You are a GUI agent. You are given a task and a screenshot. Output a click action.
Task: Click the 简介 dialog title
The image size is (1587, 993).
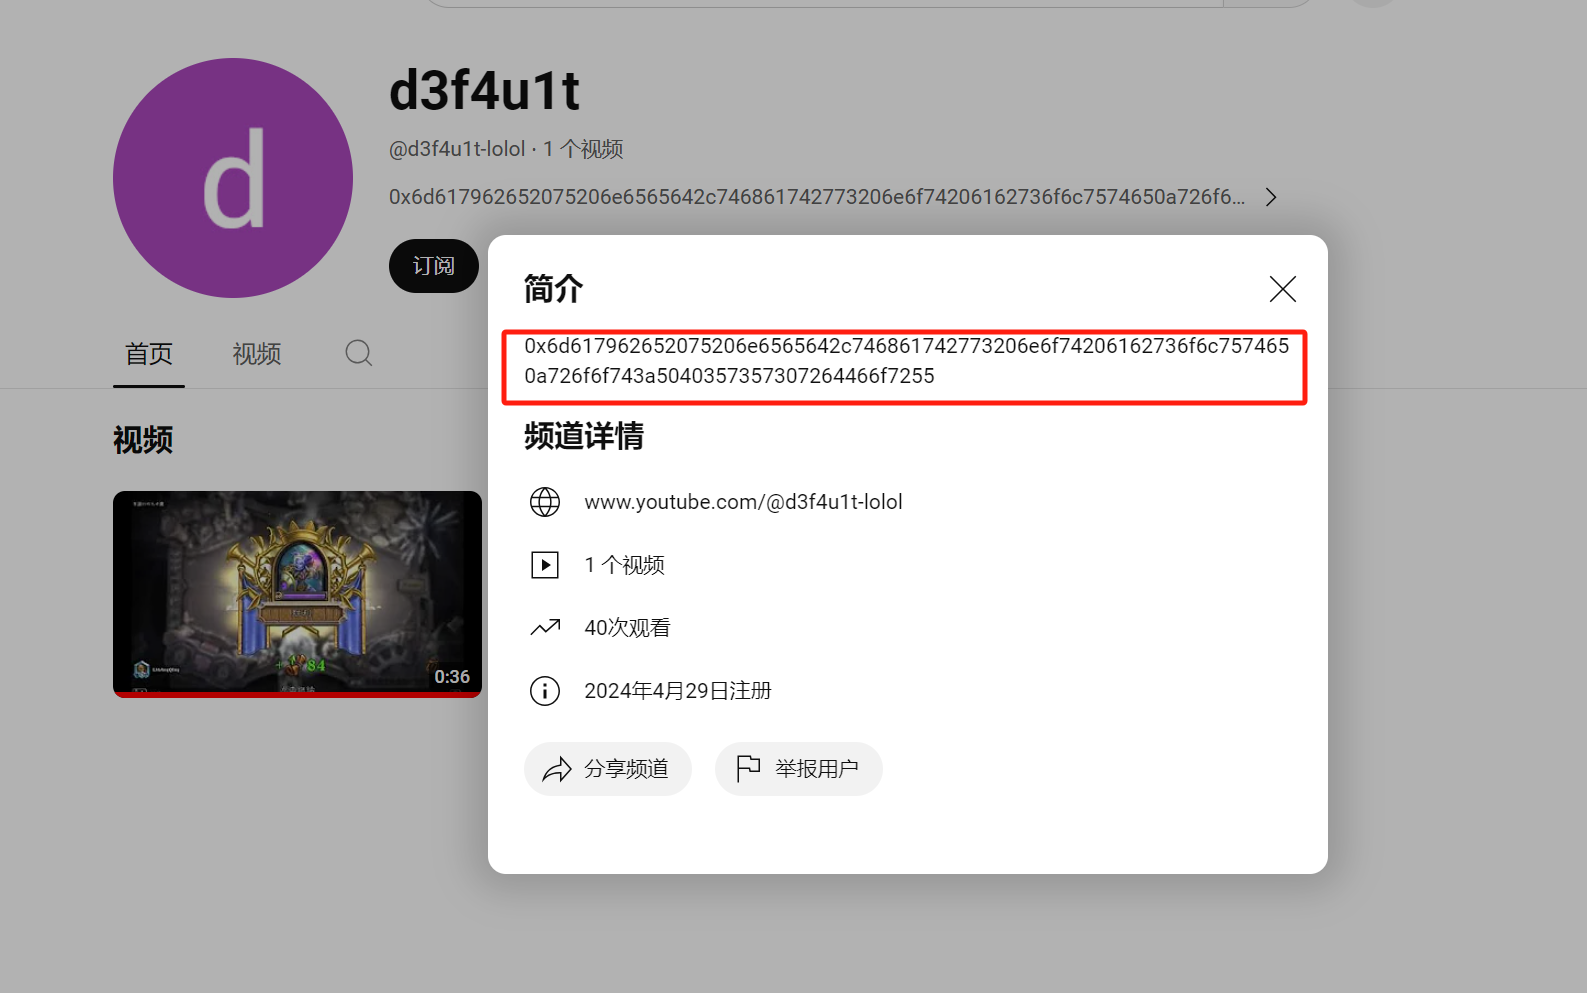(553, 289)
